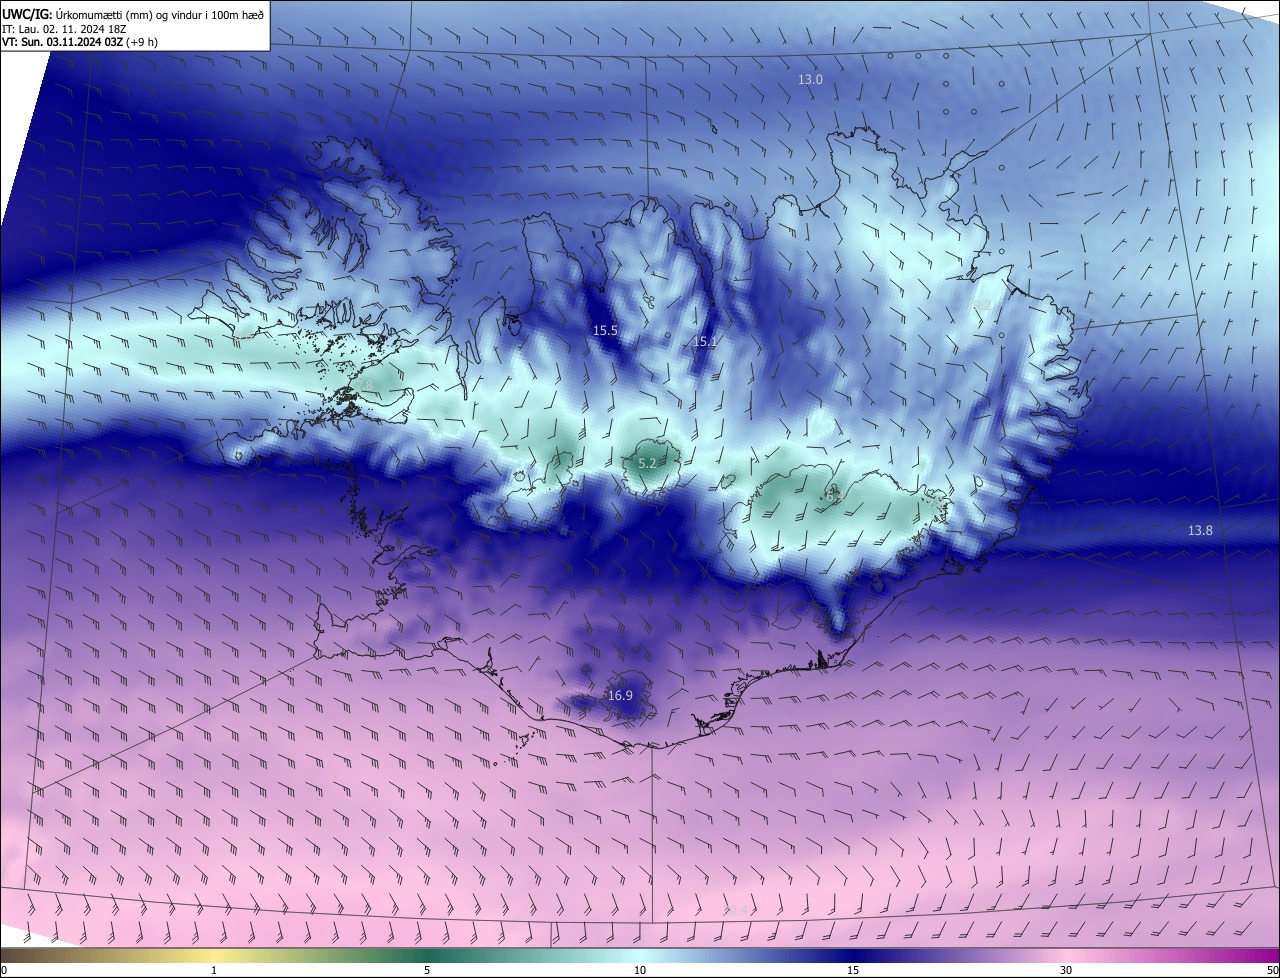Image resolution: width=1280 pixels, height=978 pixels.
Task: Click the colorbar tick label 5
Action: click(x=427, y=970)
